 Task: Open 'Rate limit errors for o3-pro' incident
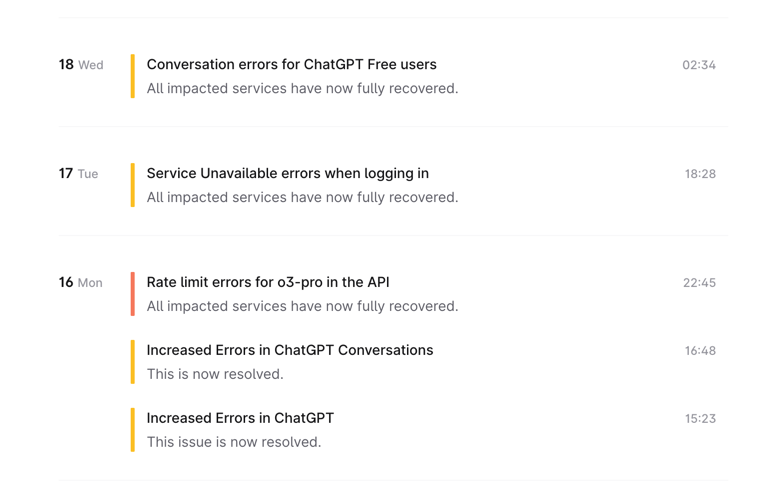[x=268, y=282]
